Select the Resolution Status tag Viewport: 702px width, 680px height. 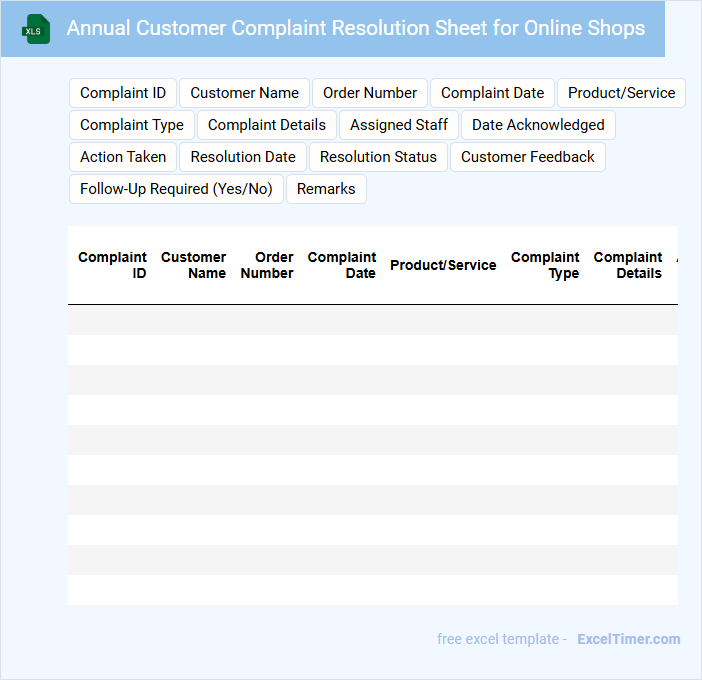click(x=378, y=157)
